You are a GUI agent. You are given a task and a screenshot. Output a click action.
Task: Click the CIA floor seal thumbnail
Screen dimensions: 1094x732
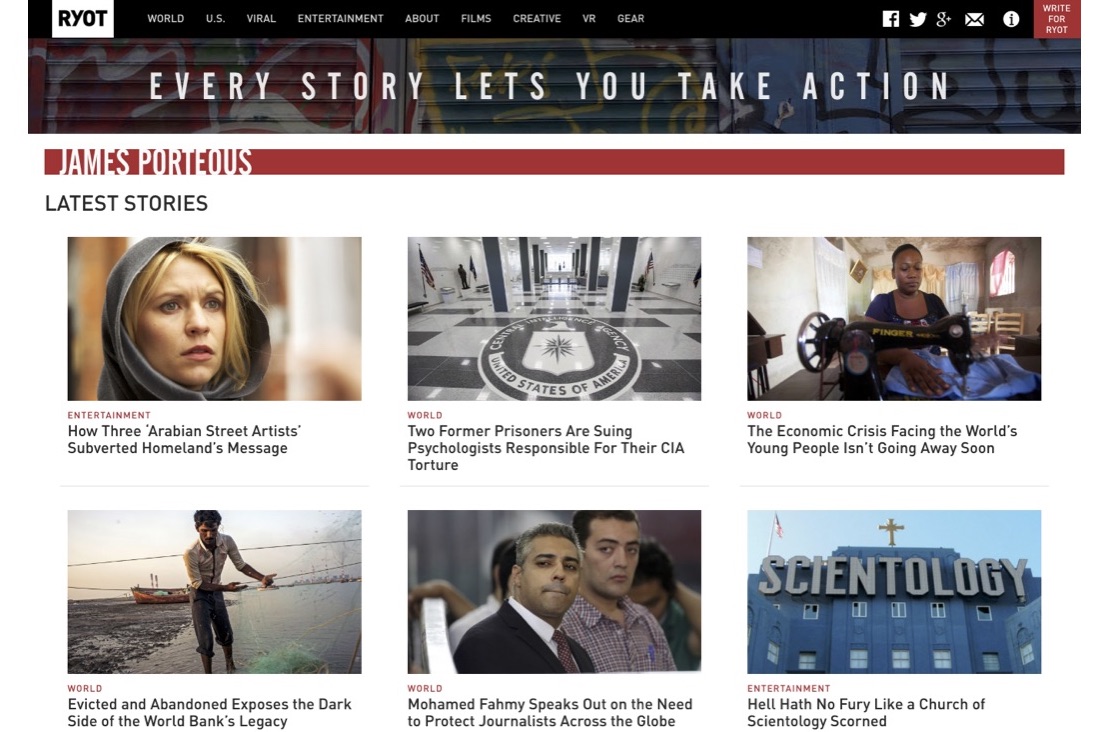tap(554, 318)
